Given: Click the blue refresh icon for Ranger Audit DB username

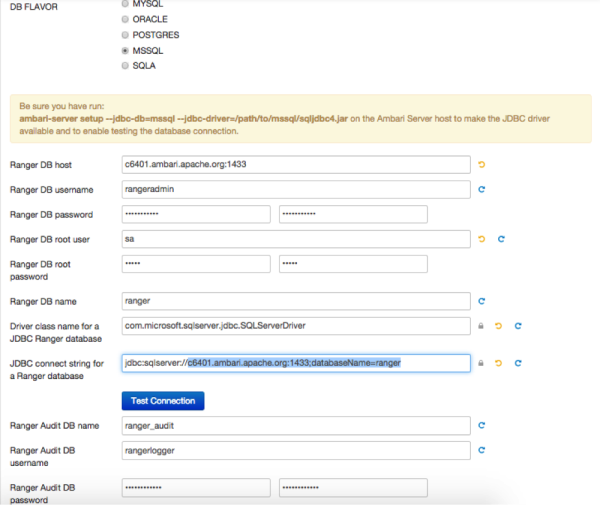Looking at the screenshot, I should tap(481, 450).
